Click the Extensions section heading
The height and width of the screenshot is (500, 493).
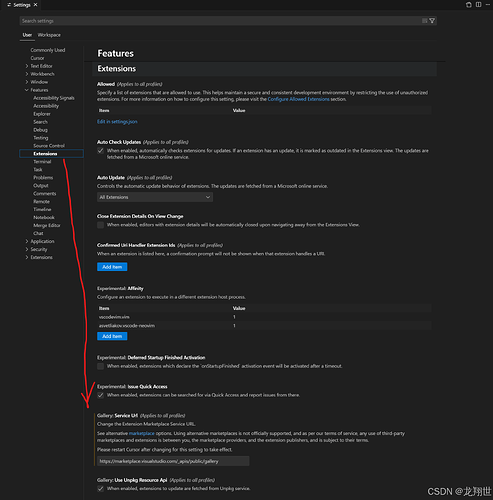[117, 69]
